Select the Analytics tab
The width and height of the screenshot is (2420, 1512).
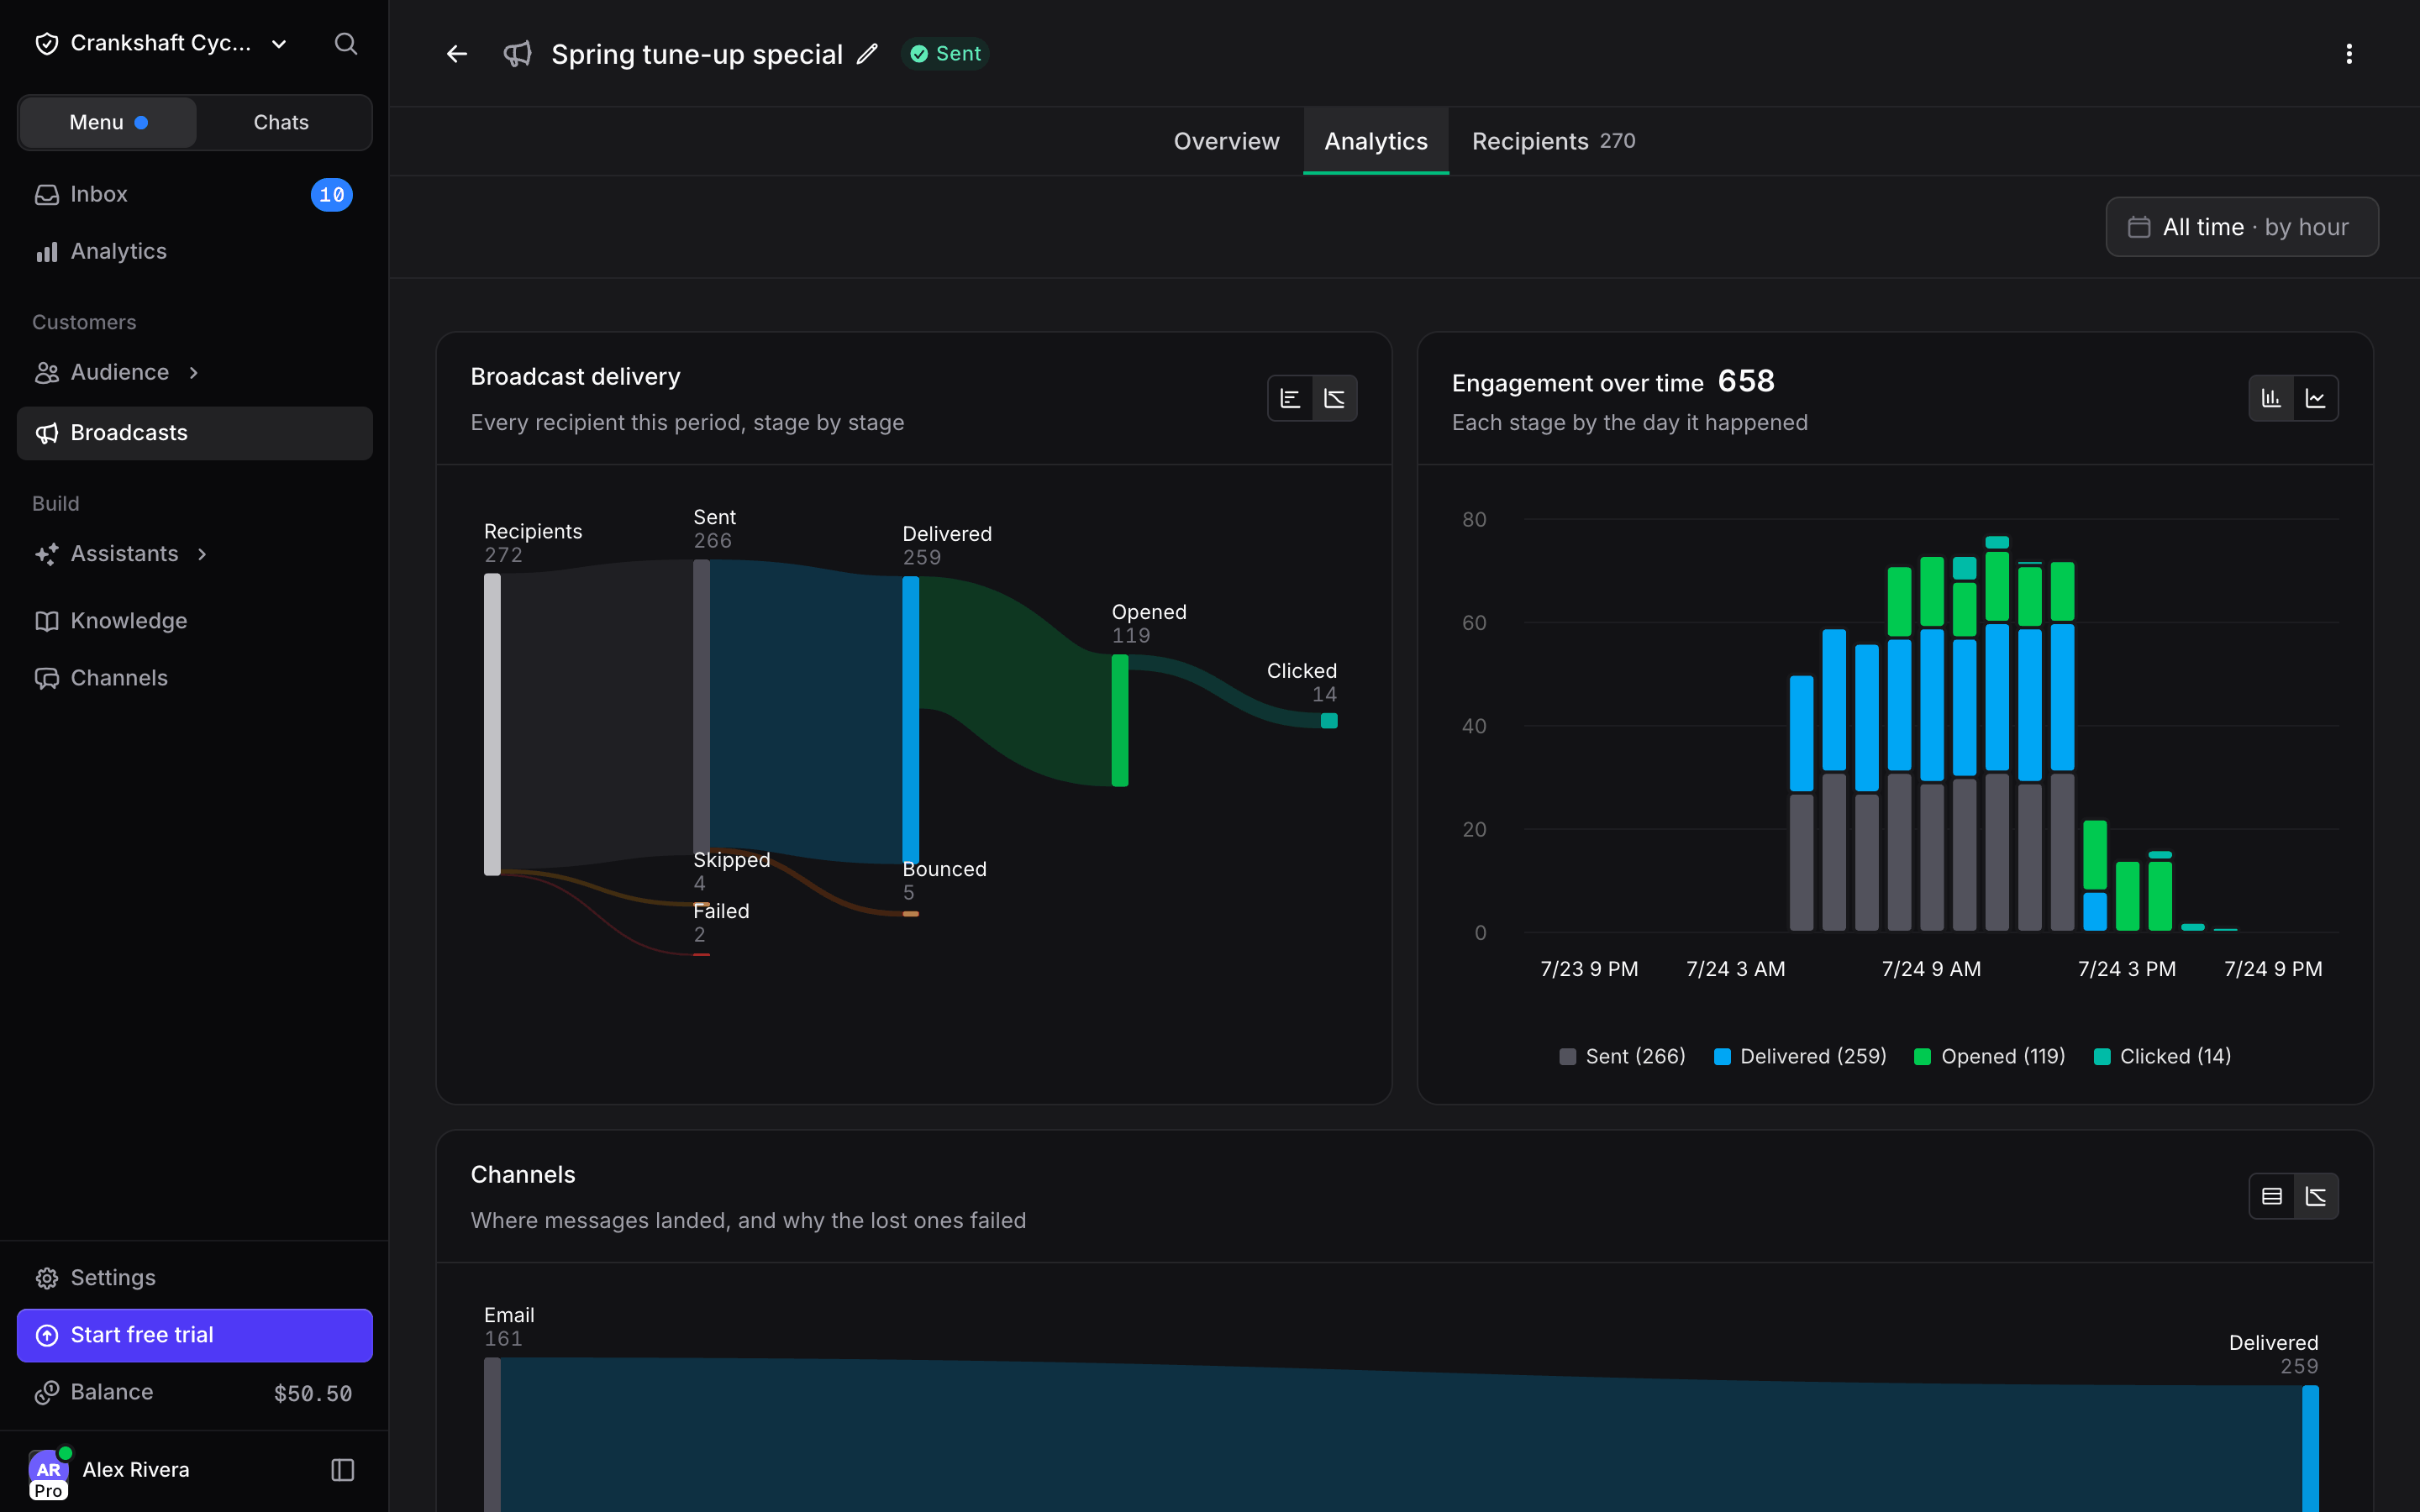(1376, 141)
